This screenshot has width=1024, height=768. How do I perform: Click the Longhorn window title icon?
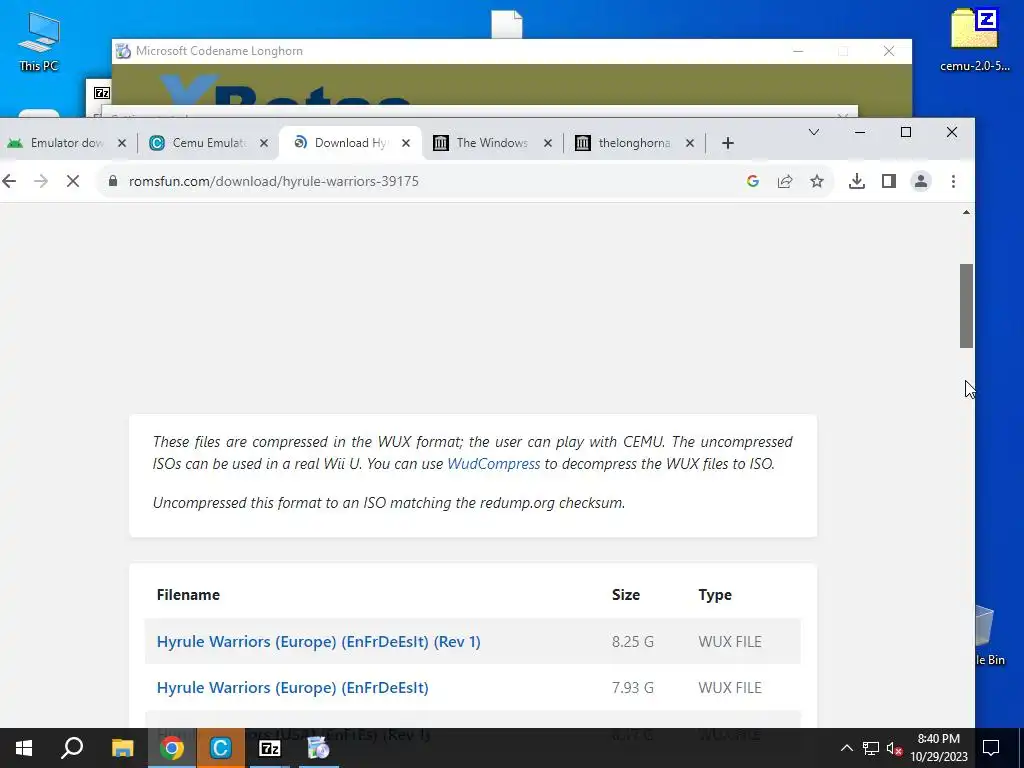123,51
